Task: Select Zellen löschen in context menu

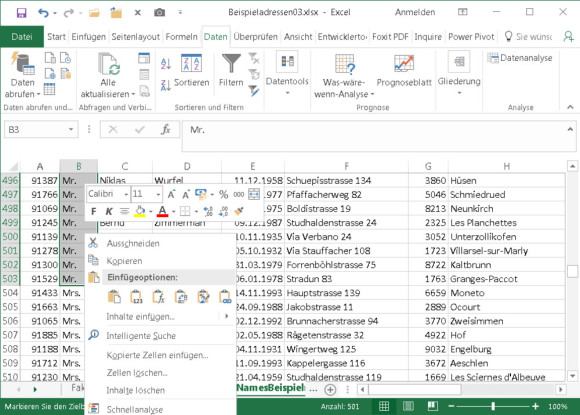Action: click(x=137, y=373)
